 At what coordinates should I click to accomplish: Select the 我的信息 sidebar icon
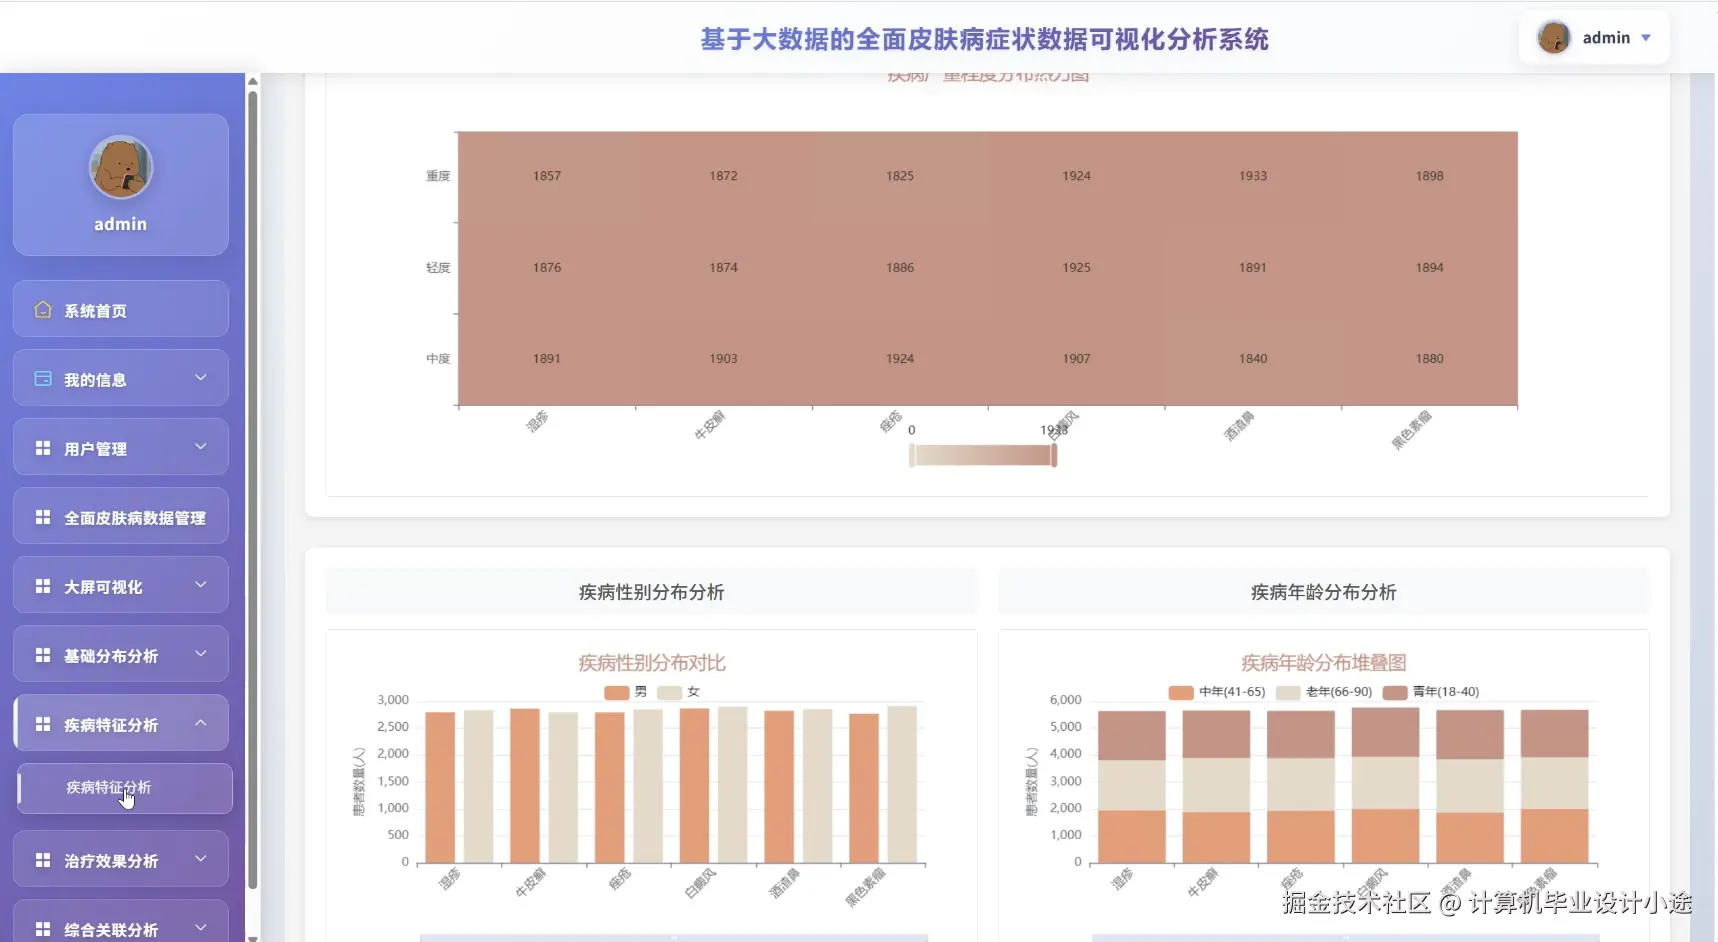pyautogui.click(x=41, y=378)
